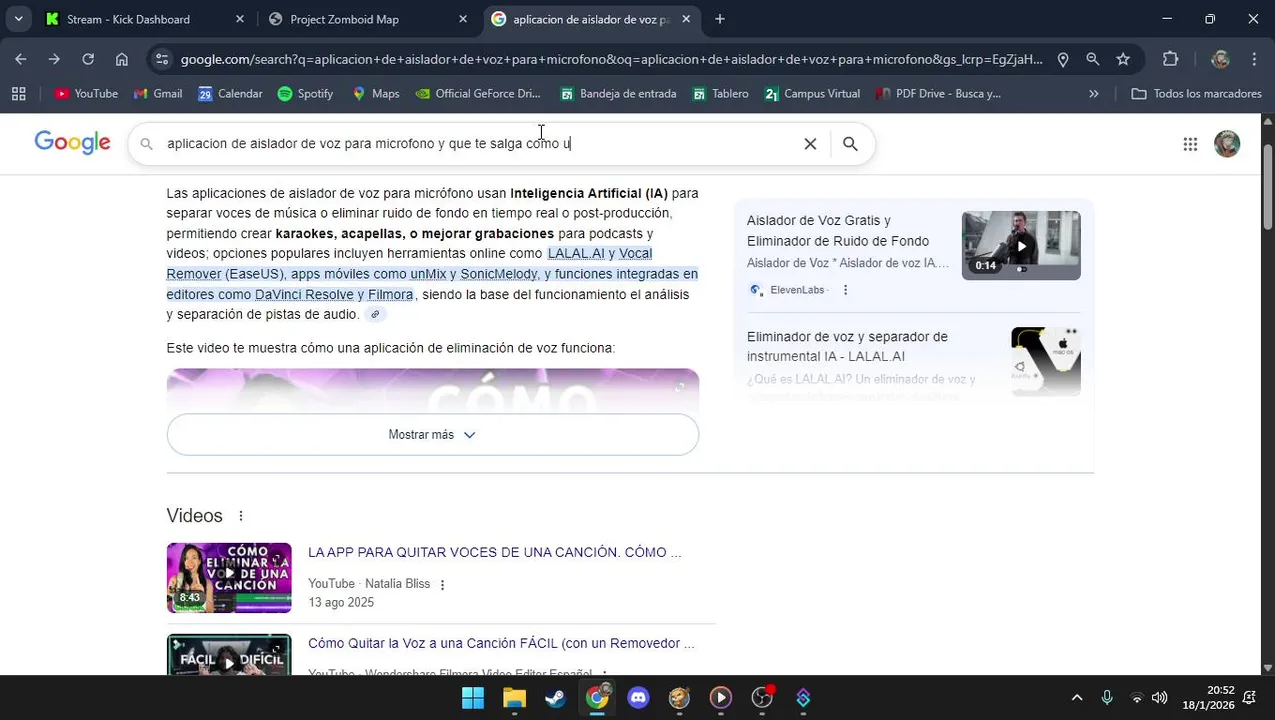Open Steam from taskbar
This screenshot has height=720, width=1275.
[x=555, y=698]
